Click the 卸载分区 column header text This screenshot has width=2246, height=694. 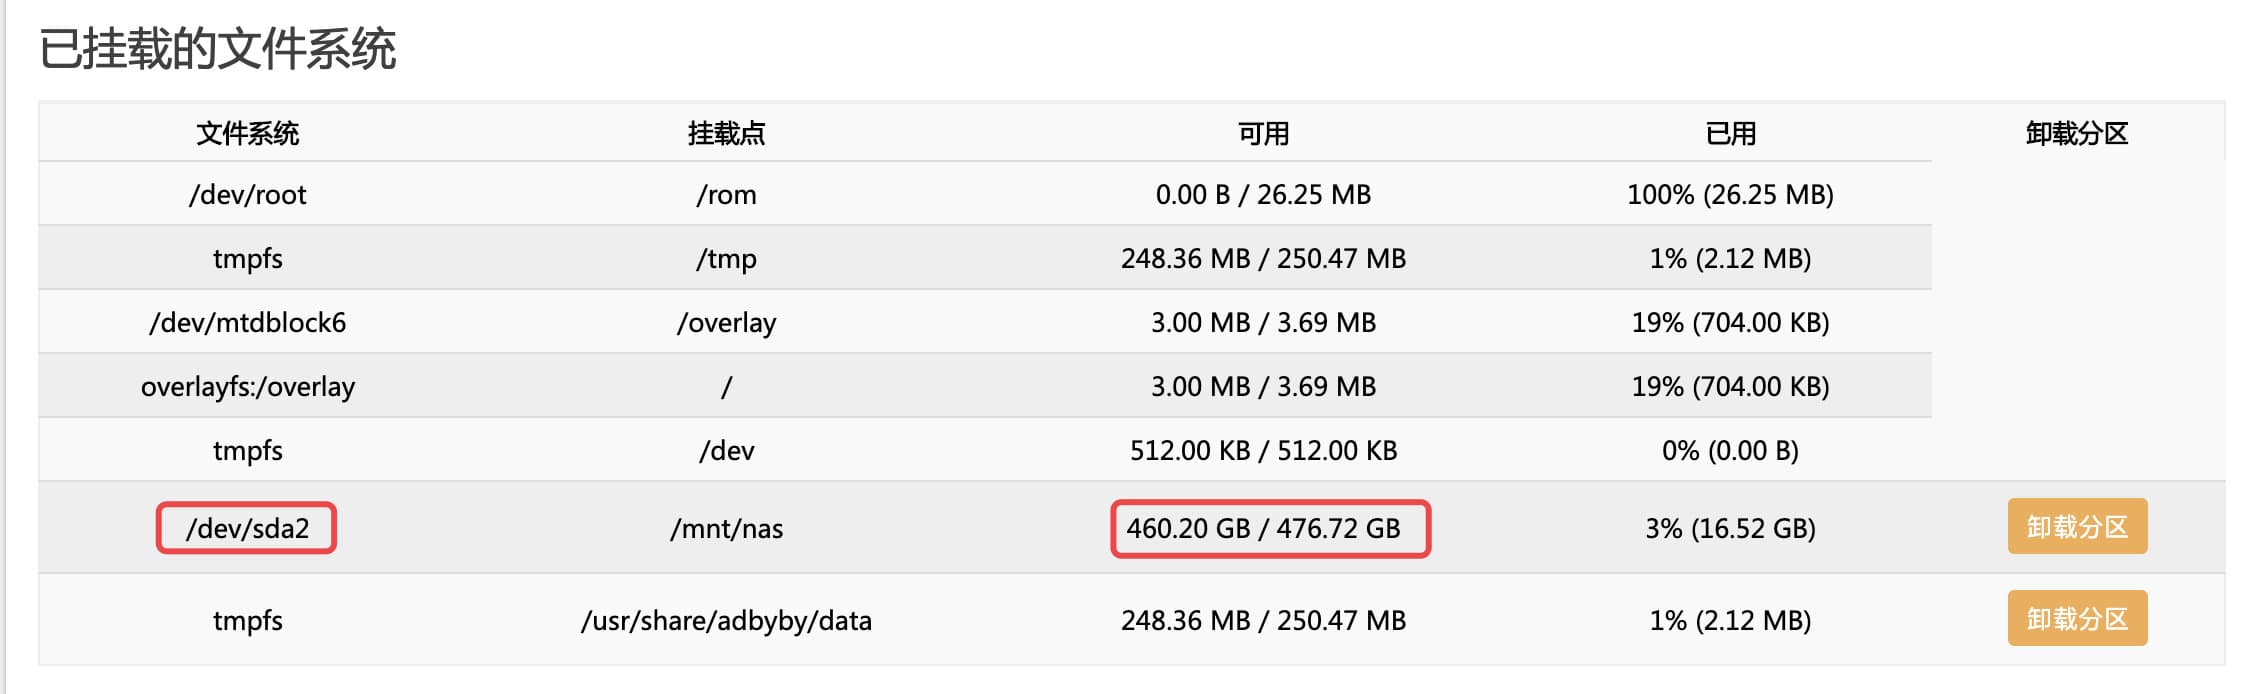(x=2076, y=133)
